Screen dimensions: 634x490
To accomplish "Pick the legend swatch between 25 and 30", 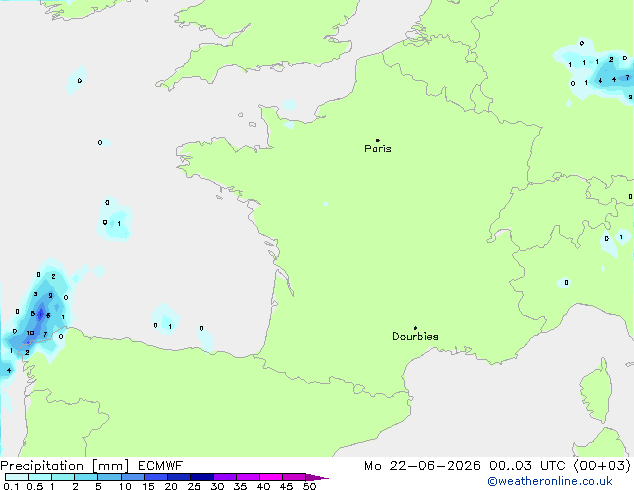I will click(x=201, y=477).
